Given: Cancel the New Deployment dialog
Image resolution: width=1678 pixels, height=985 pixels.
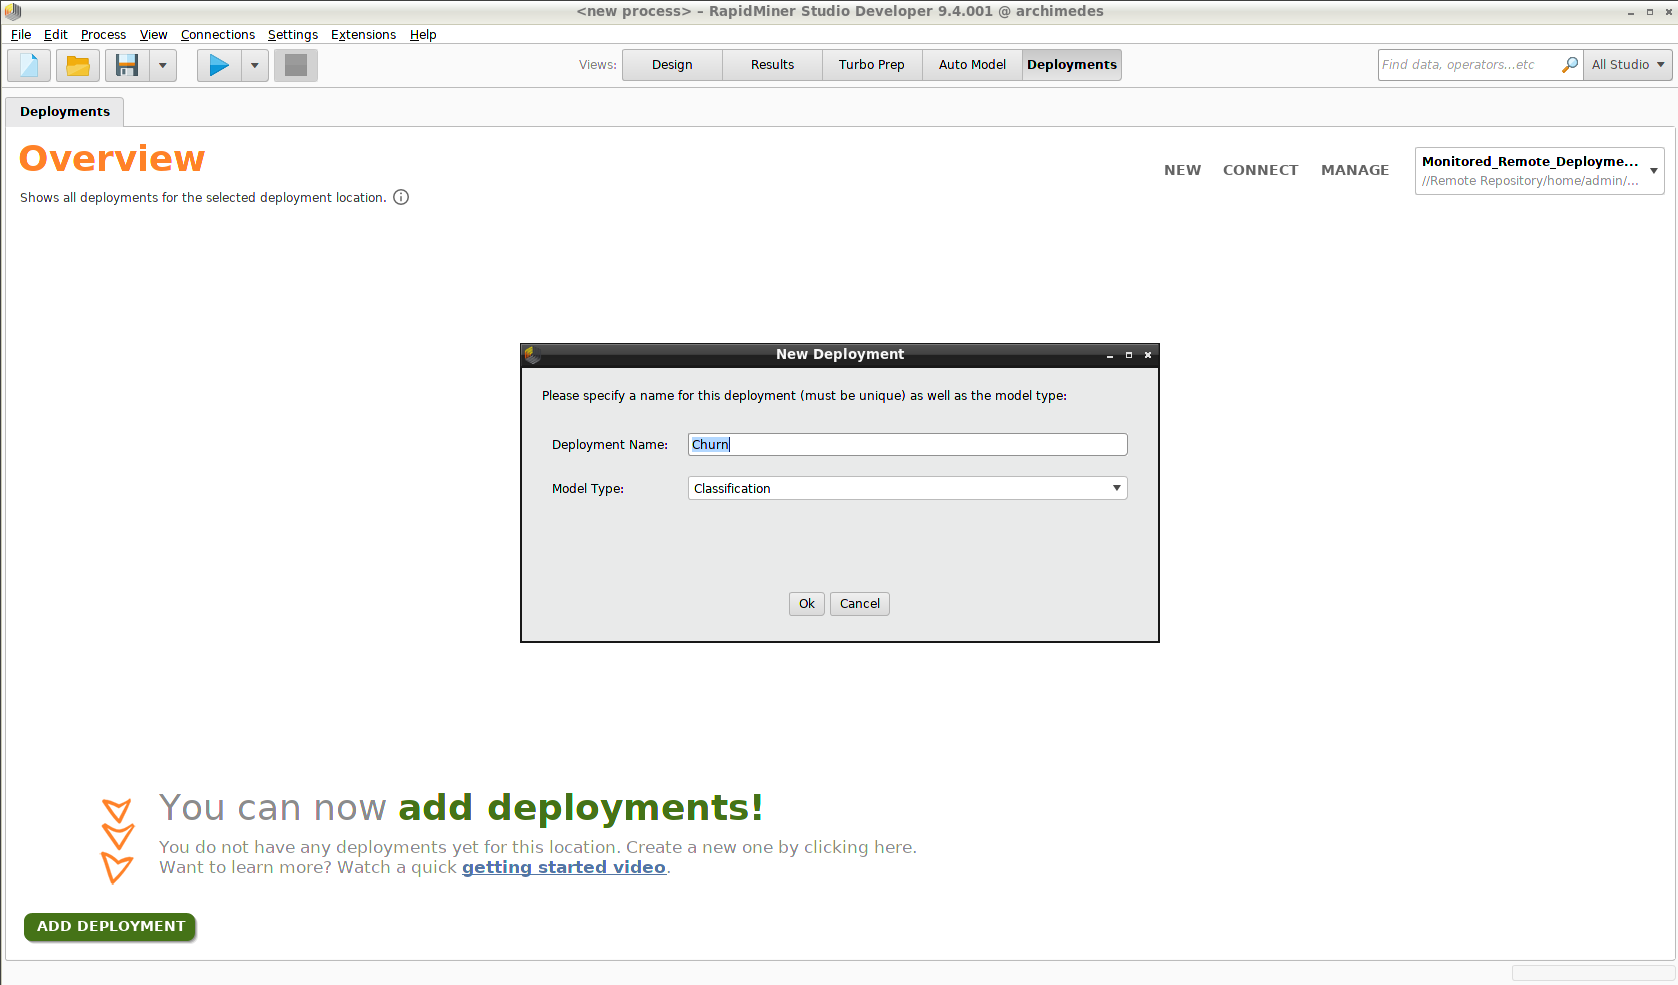Looking at the screenshot, I should [x=860, y=604].
